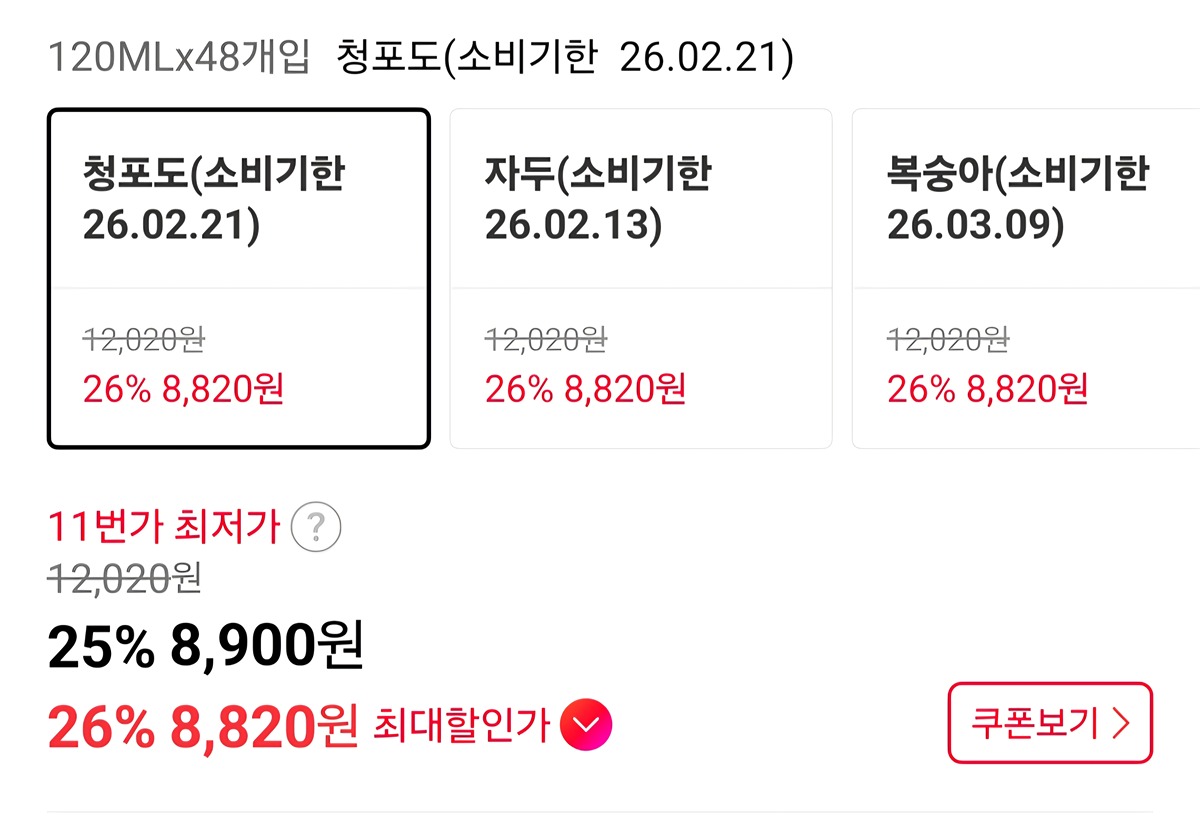Image resolution: width=1200 pixels, height=836 pixels.
Task: Open the 쿠폰보기 coupon button
Action: tap(1050, 722)
